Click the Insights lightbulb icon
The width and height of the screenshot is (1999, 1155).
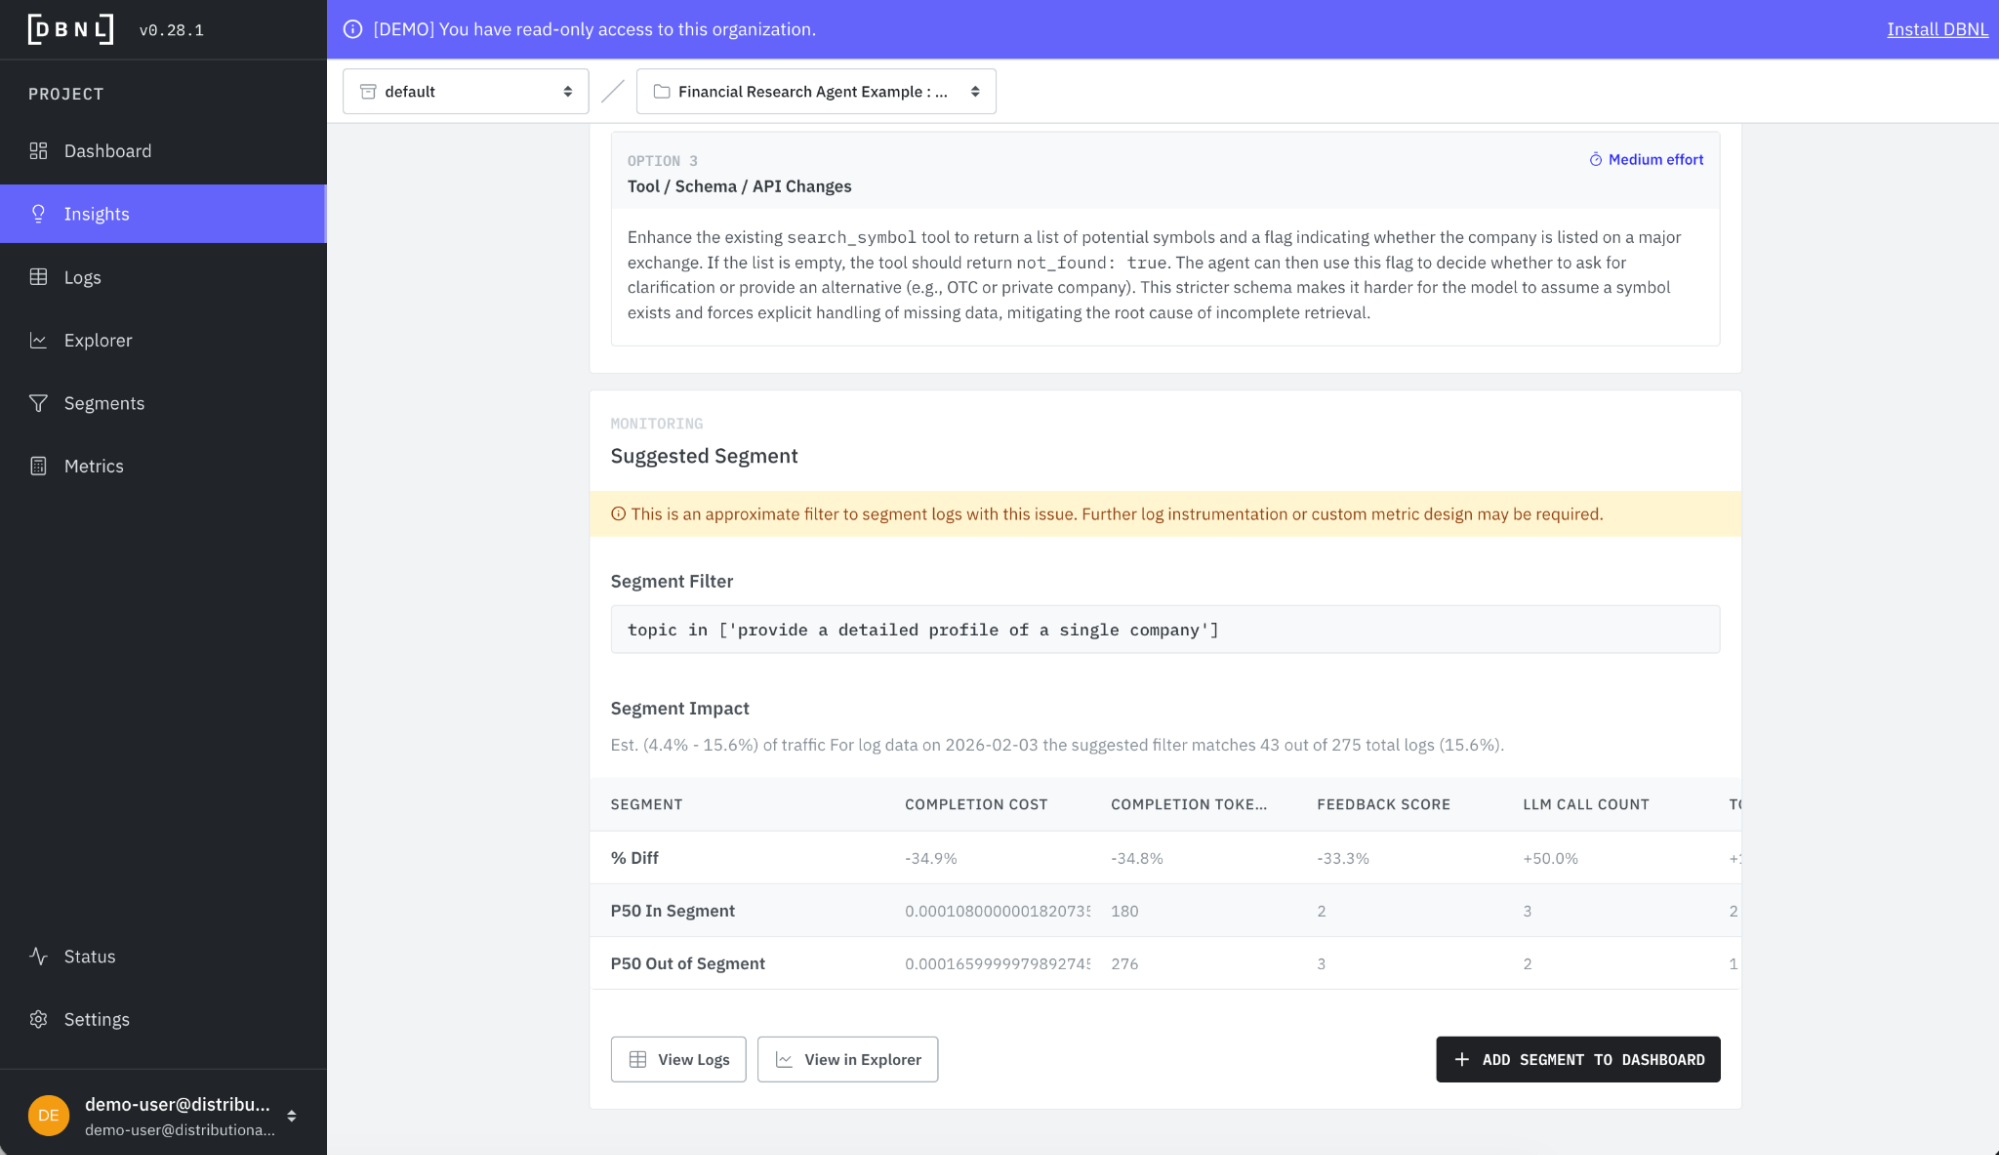pos(38,214)
